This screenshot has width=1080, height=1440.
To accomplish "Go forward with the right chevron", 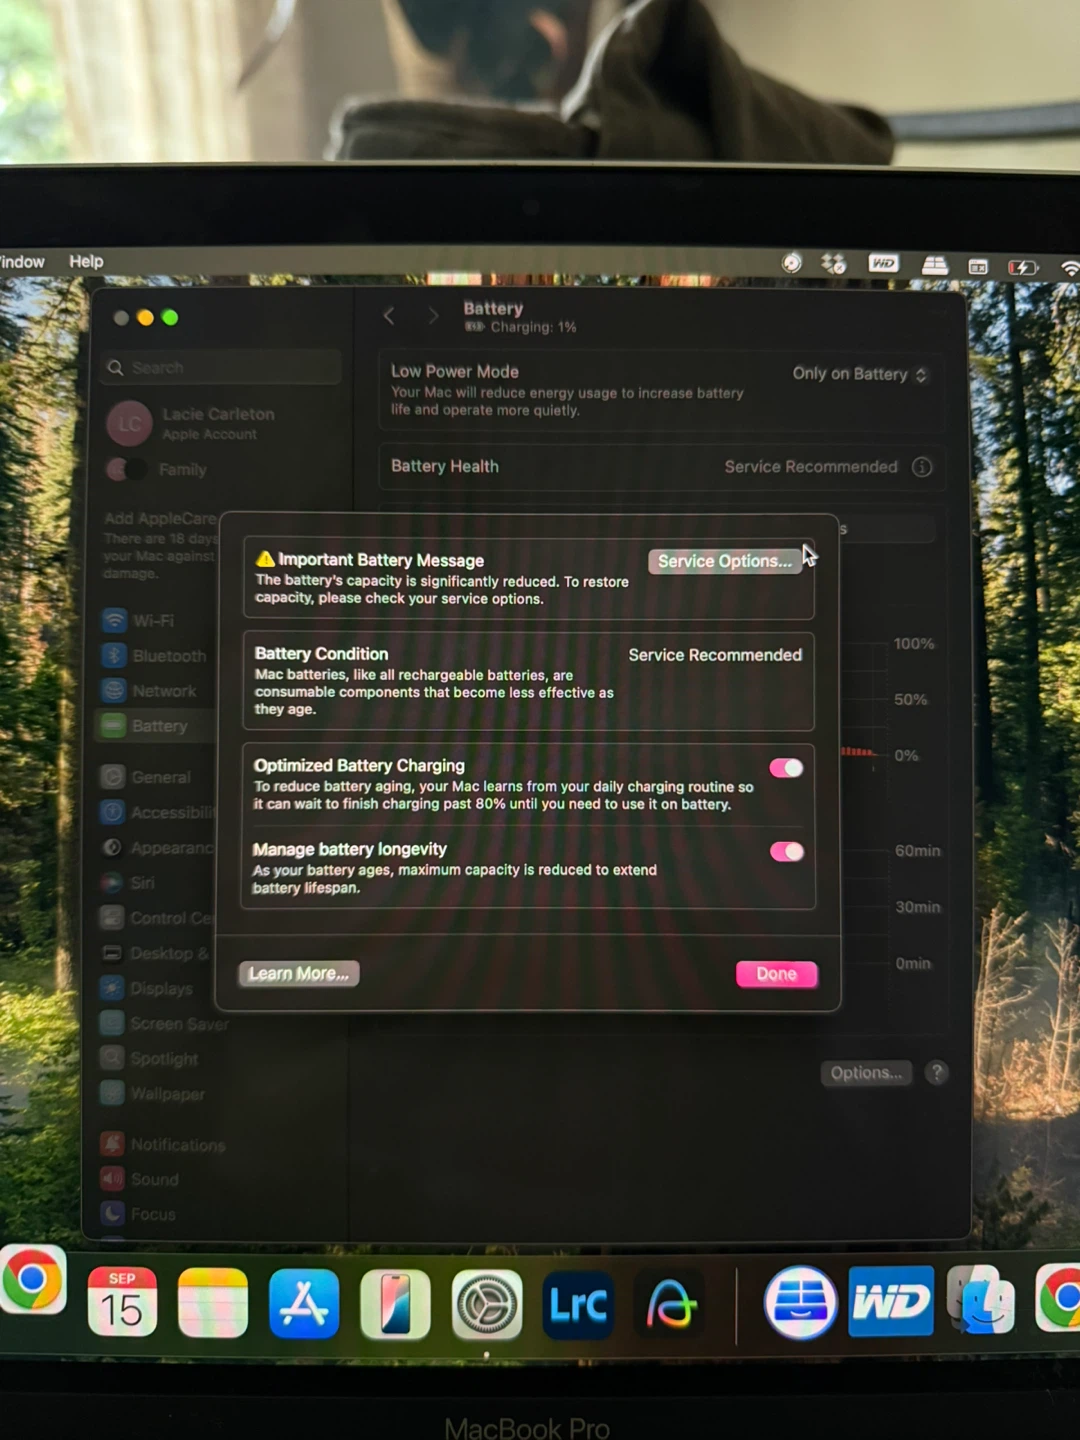I will (433, 316).
